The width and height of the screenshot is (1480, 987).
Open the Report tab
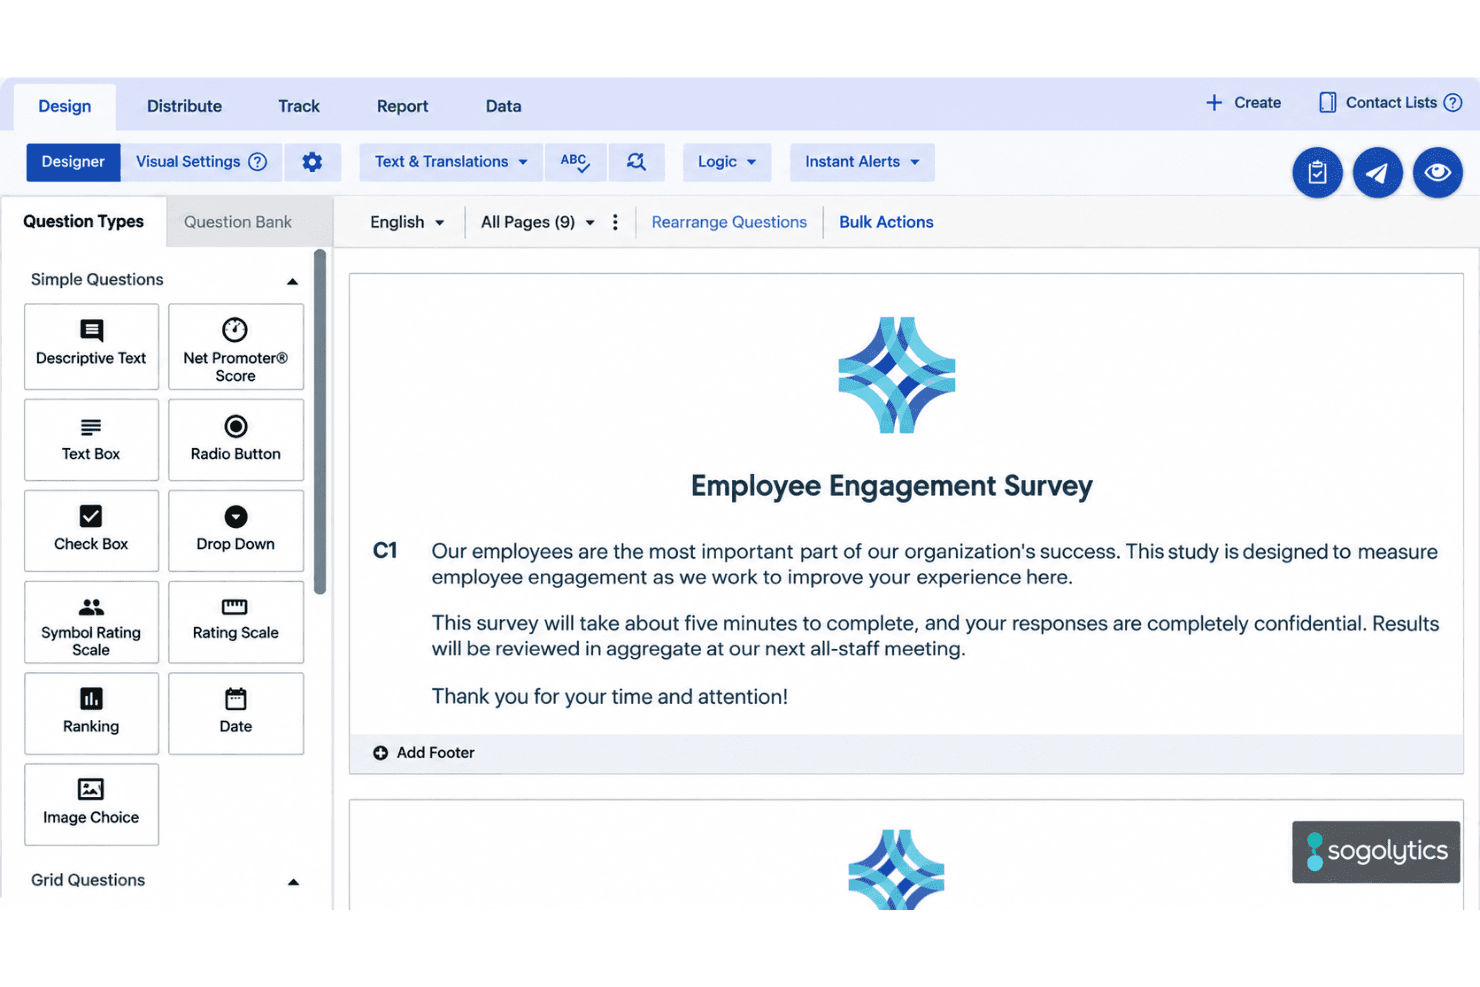point(402,106)
